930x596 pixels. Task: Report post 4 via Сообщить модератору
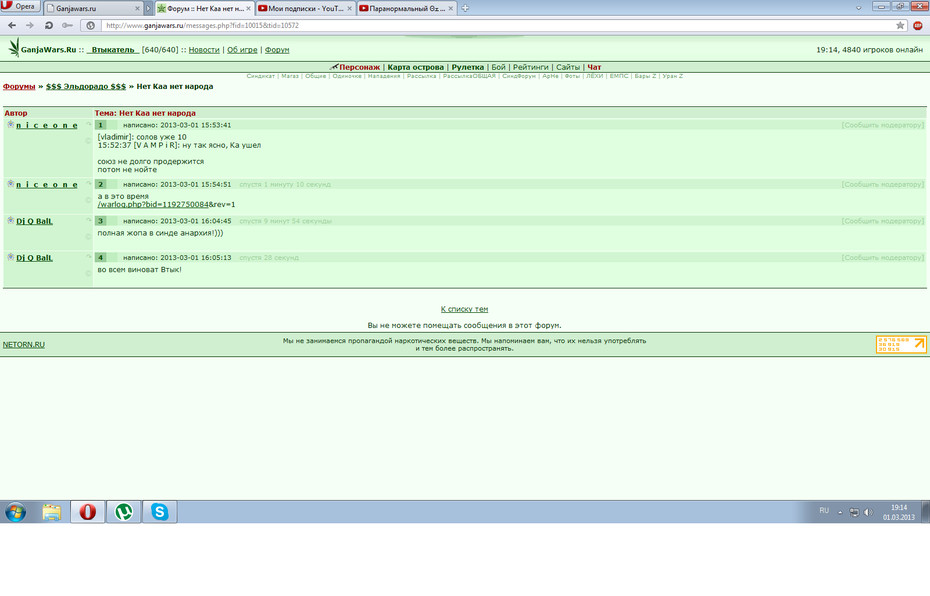tap(883, 258)
